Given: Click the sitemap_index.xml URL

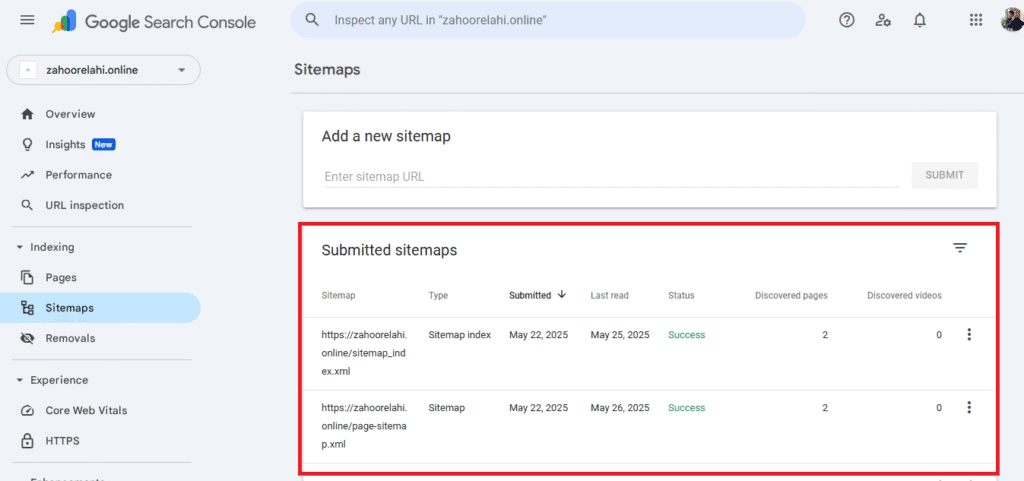Looking at the screenshot, I should coord(364,353).
